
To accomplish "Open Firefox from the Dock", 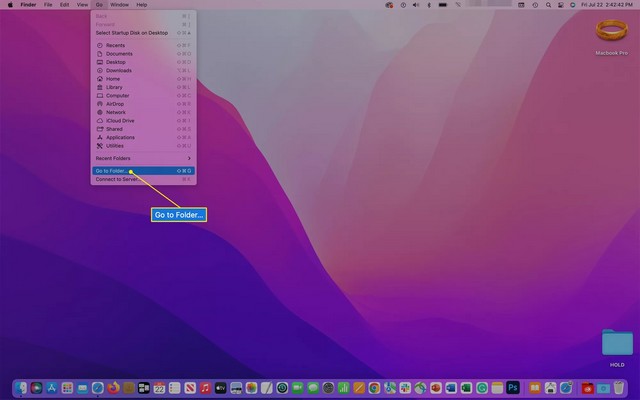I will (x=113, y=387).
